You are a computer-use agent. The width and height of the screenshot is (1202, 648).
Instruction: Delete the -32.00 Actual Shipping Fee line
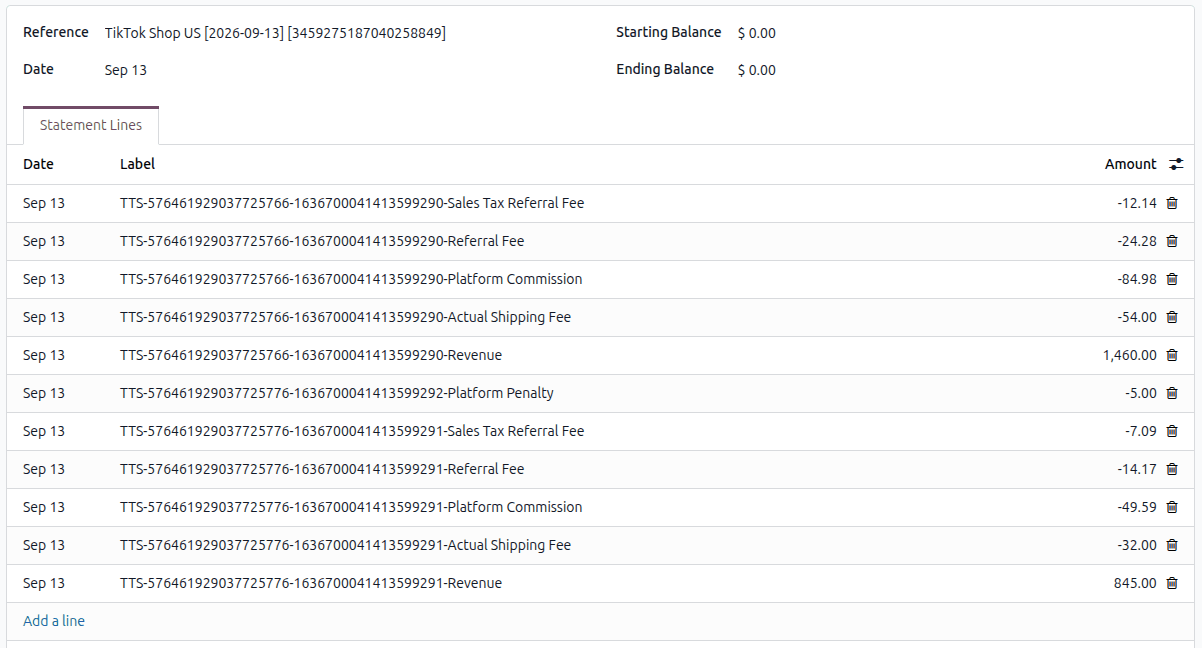1172,545
